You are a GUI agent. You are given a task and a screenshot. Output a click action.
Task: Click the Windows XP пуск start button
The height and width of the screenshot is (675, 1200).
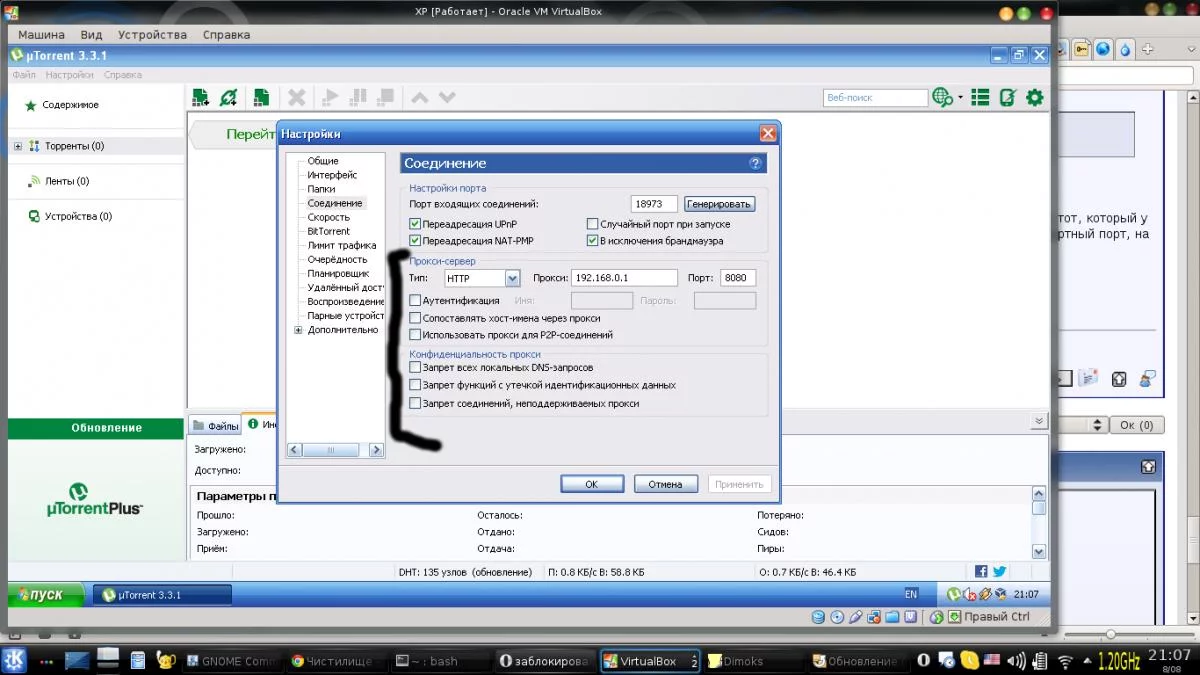(x=45, y=594)
